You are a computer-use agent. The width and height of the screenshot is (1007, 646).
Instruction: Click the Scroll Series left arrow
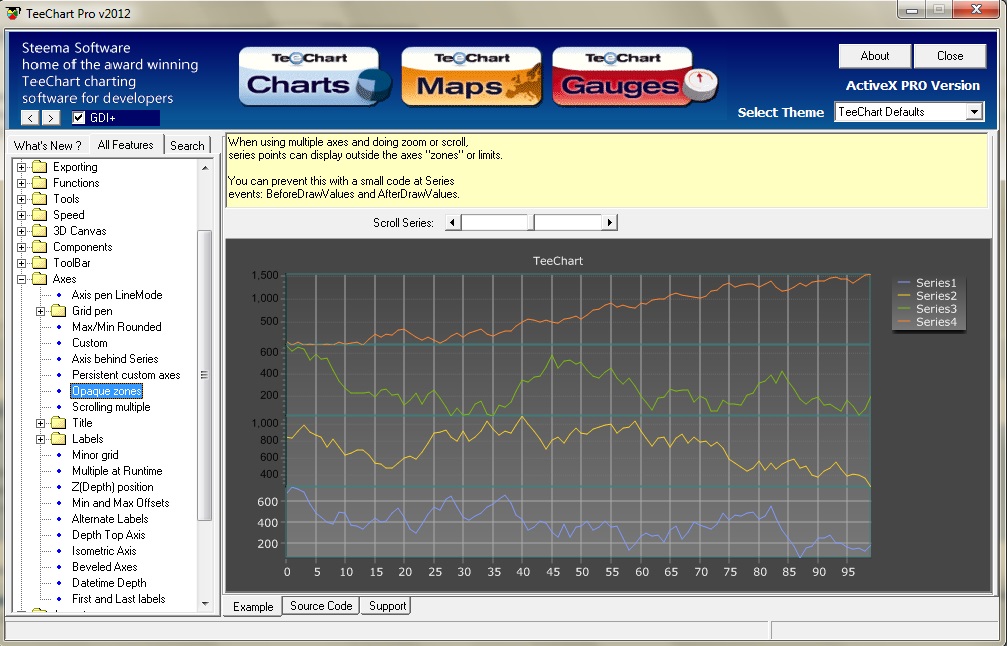pos(453,223)
